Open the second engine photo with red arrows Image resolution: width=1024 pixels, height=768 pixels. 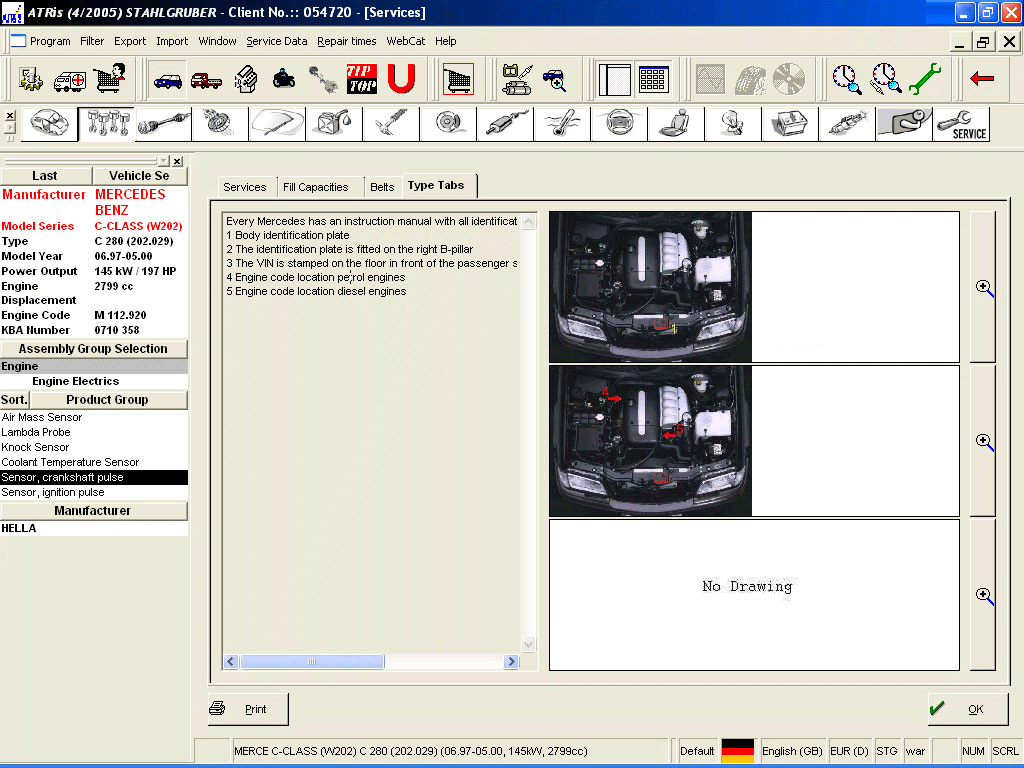click(650, 441)
